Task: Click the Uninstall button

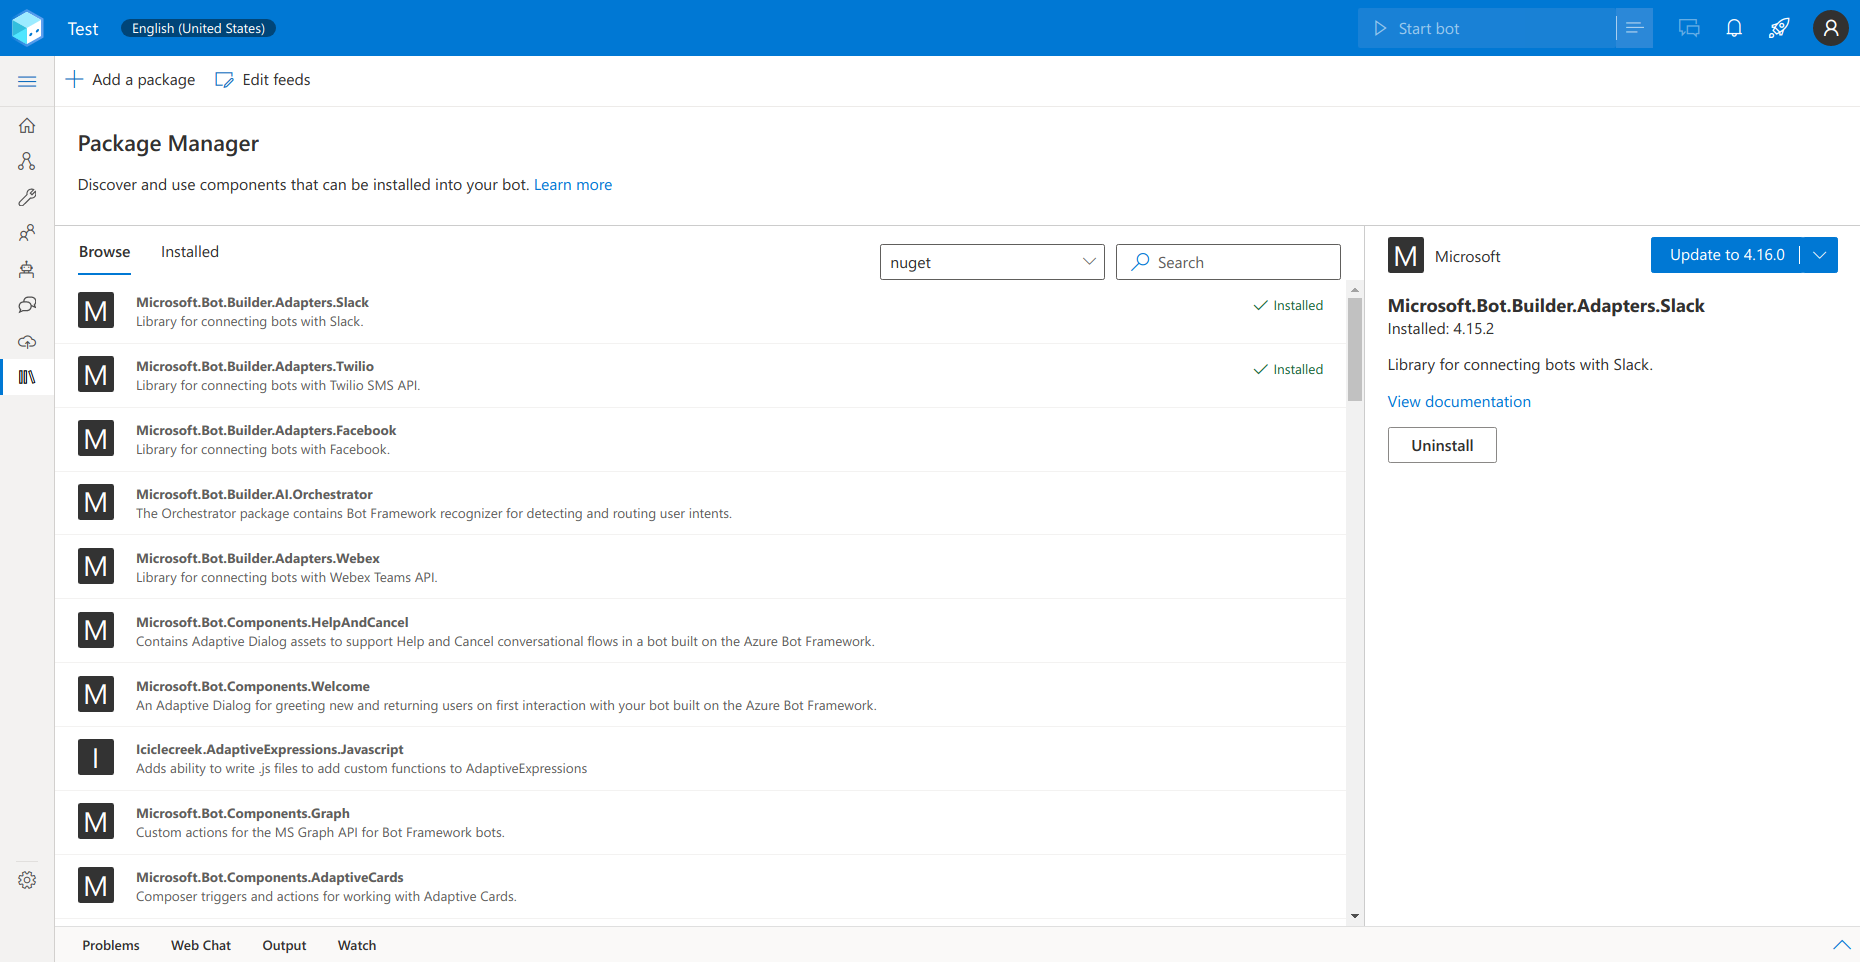Action: tap(1442, 445)
